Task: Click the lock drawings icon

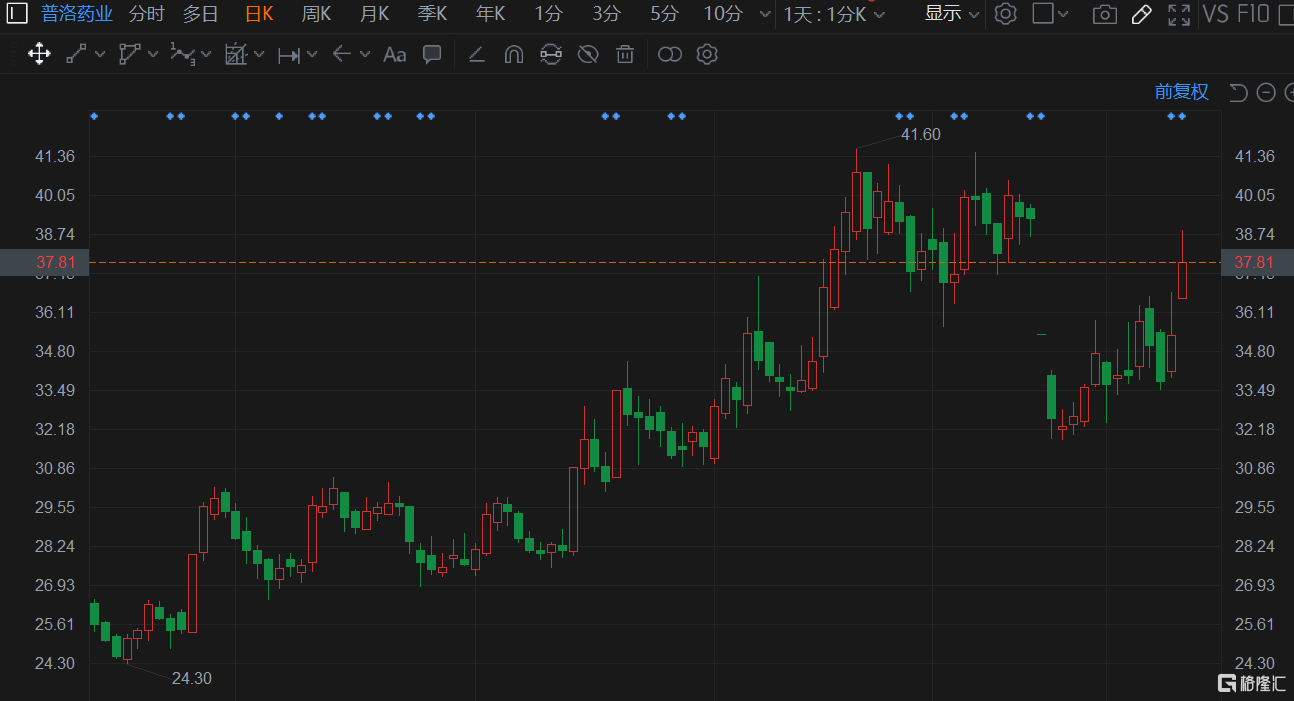Action: pyautogui.click(x=551, y=54)
